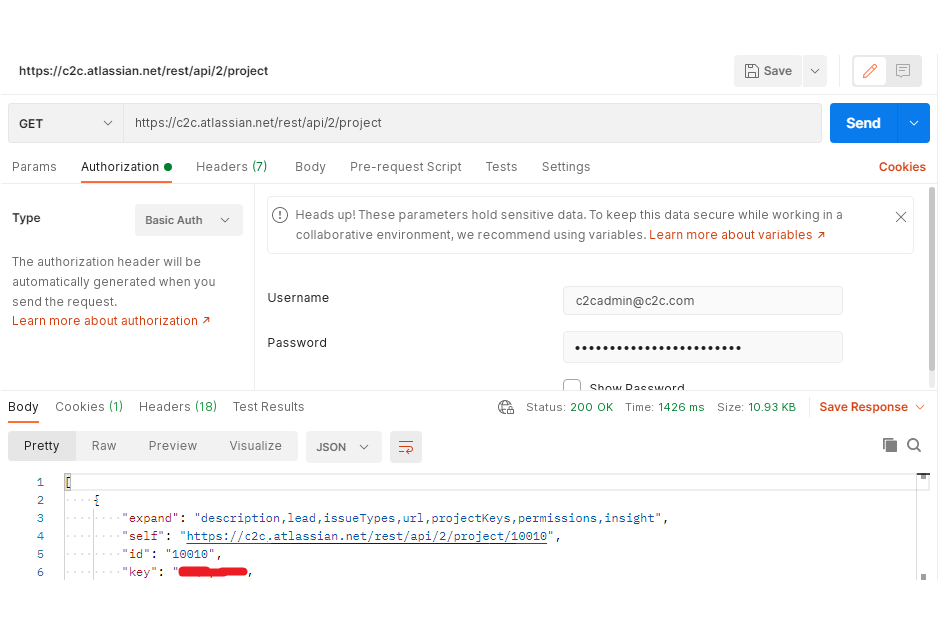This screenshot has width=942, height=619.
Task: Open response search with the magnifier icon
Action: [x=915, y=445]
